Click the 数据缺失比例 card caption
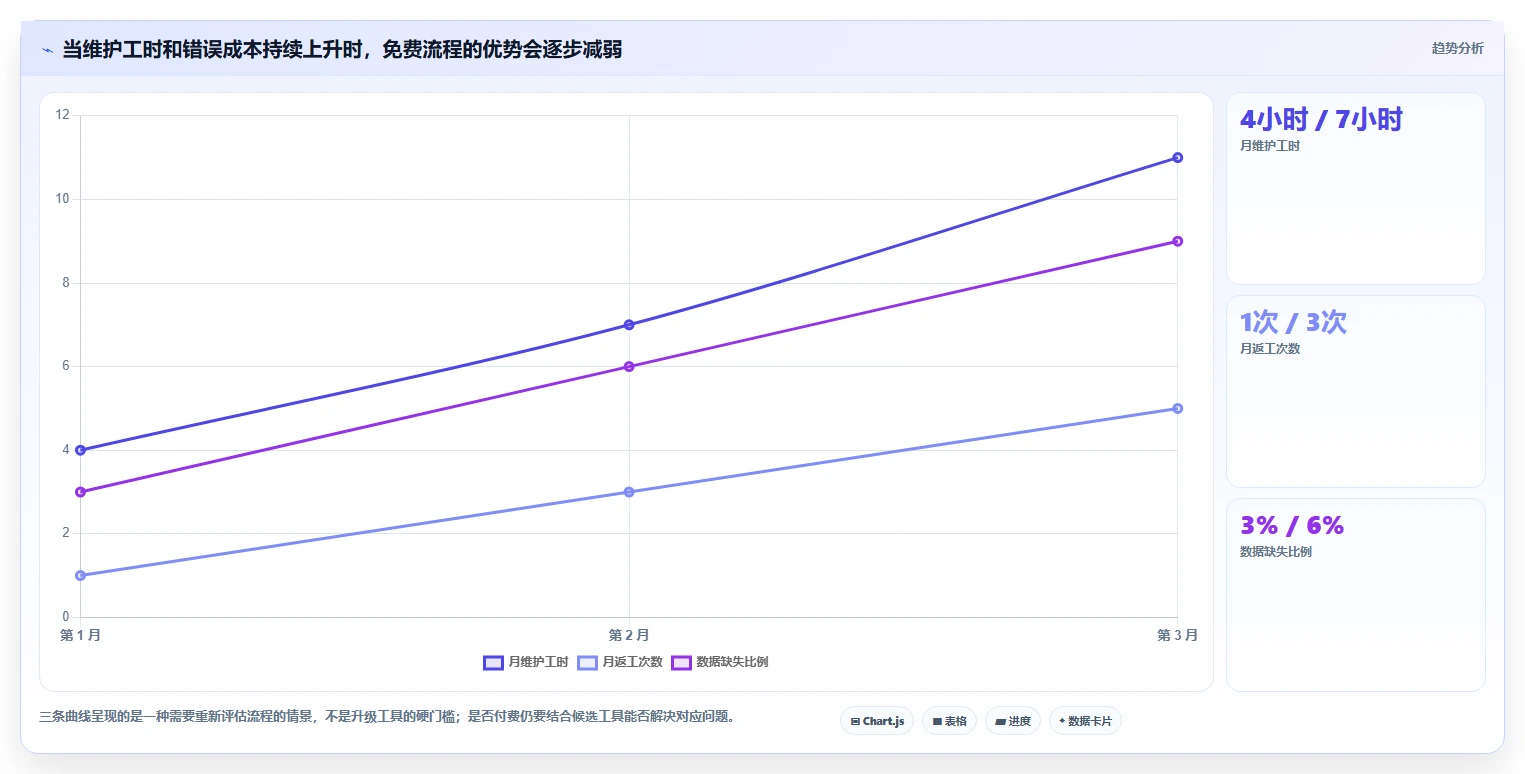Viewport: 1525px width, 774px height. click(1276, 552)
